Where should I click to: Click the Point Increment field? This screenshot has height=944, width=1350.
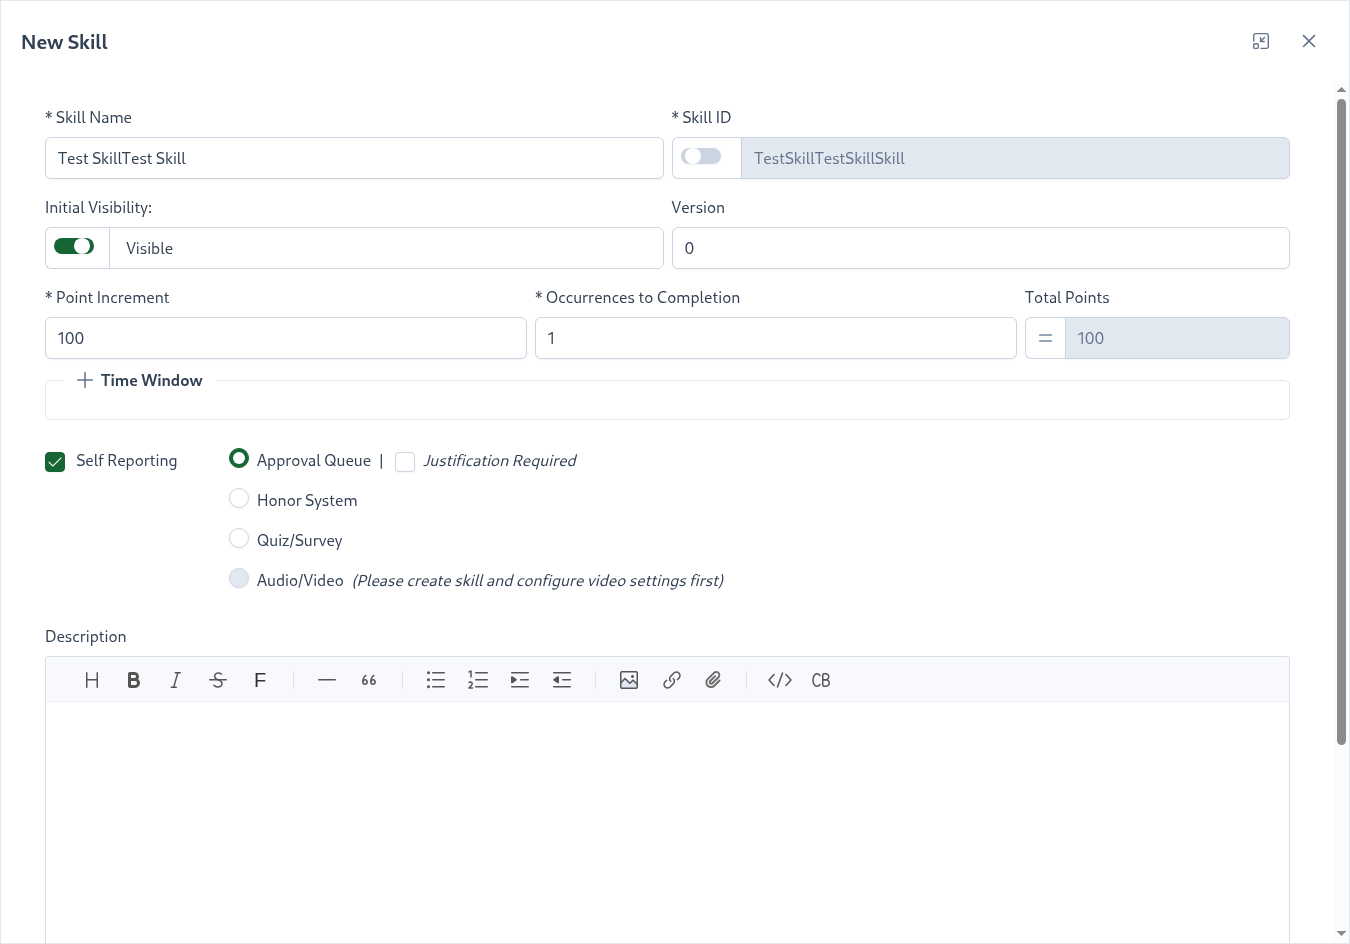[286, 338]
